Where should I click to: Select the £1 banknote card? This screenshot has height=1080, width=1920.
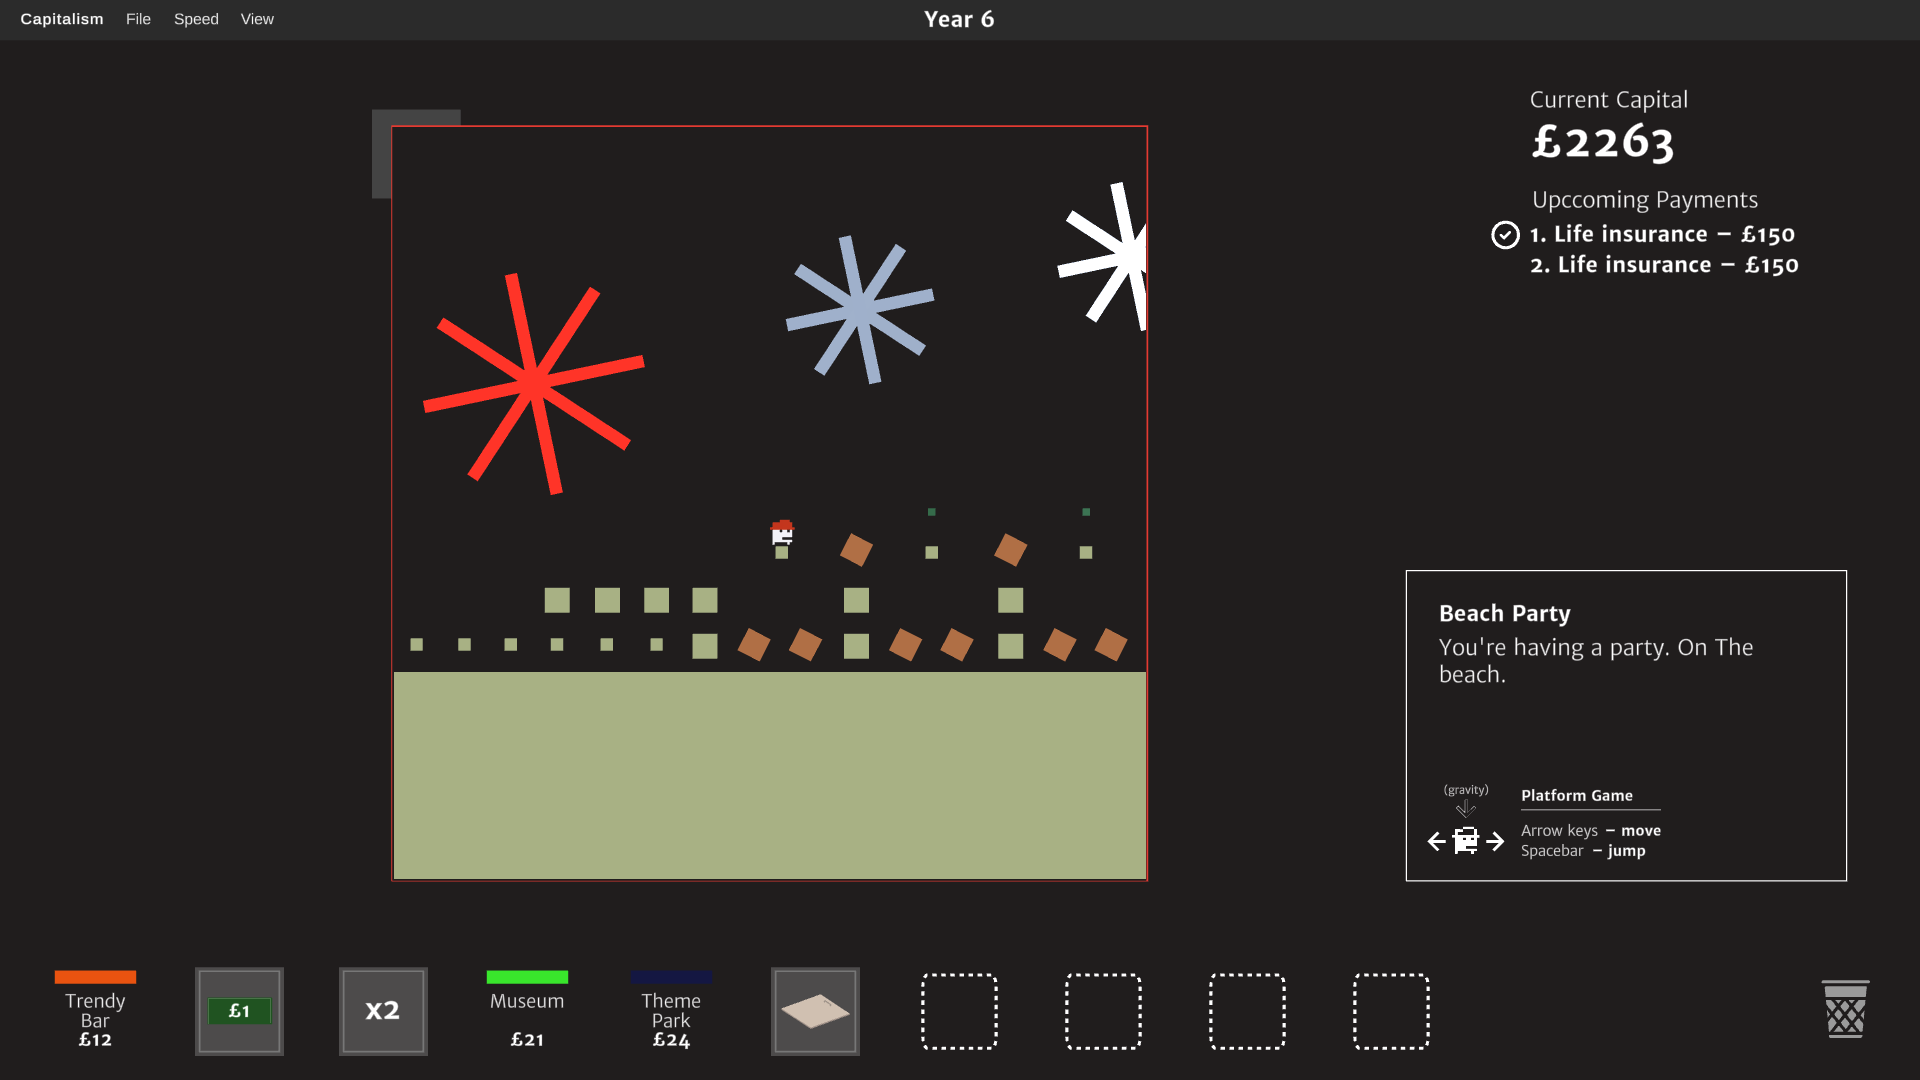tap(239, 1011)
